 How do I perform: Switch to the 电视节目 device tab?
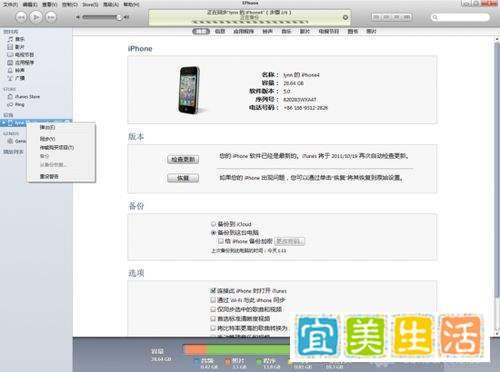[329, 31]
